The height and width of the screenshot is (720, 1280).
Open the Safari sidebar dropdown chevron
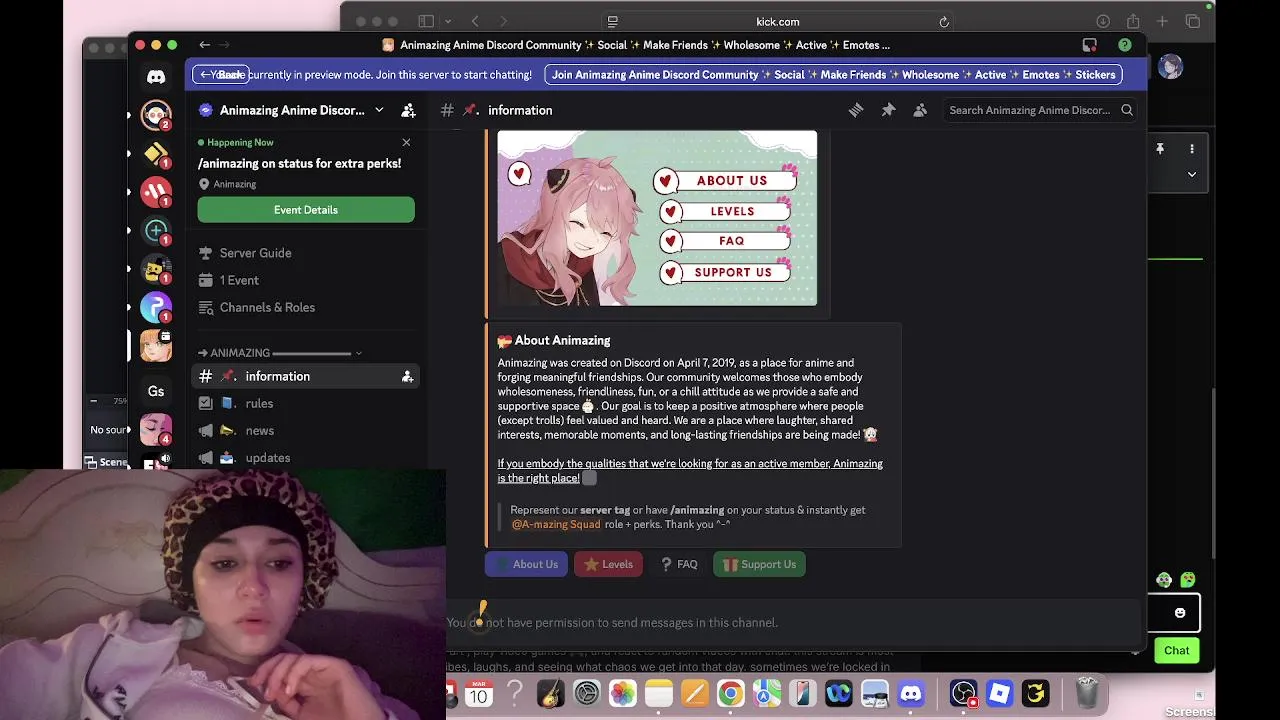(448, 21)
